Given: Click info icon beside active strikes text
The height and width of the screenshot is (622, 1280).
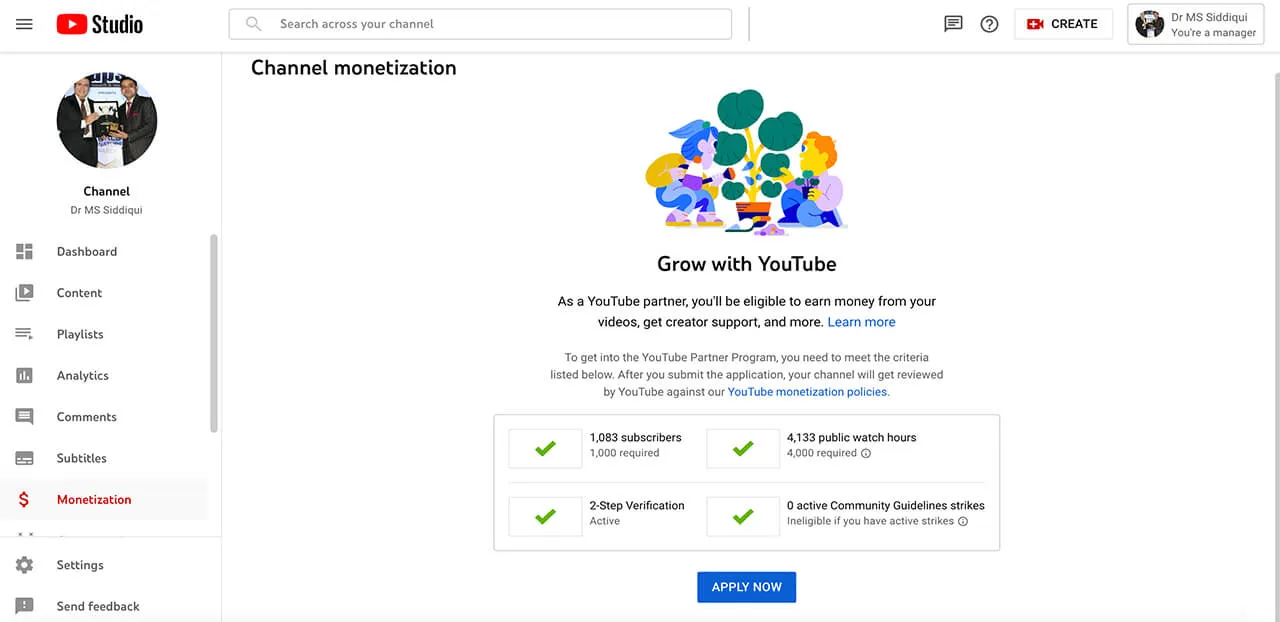Looking at the screenshot, I should [x=963, y=521].
